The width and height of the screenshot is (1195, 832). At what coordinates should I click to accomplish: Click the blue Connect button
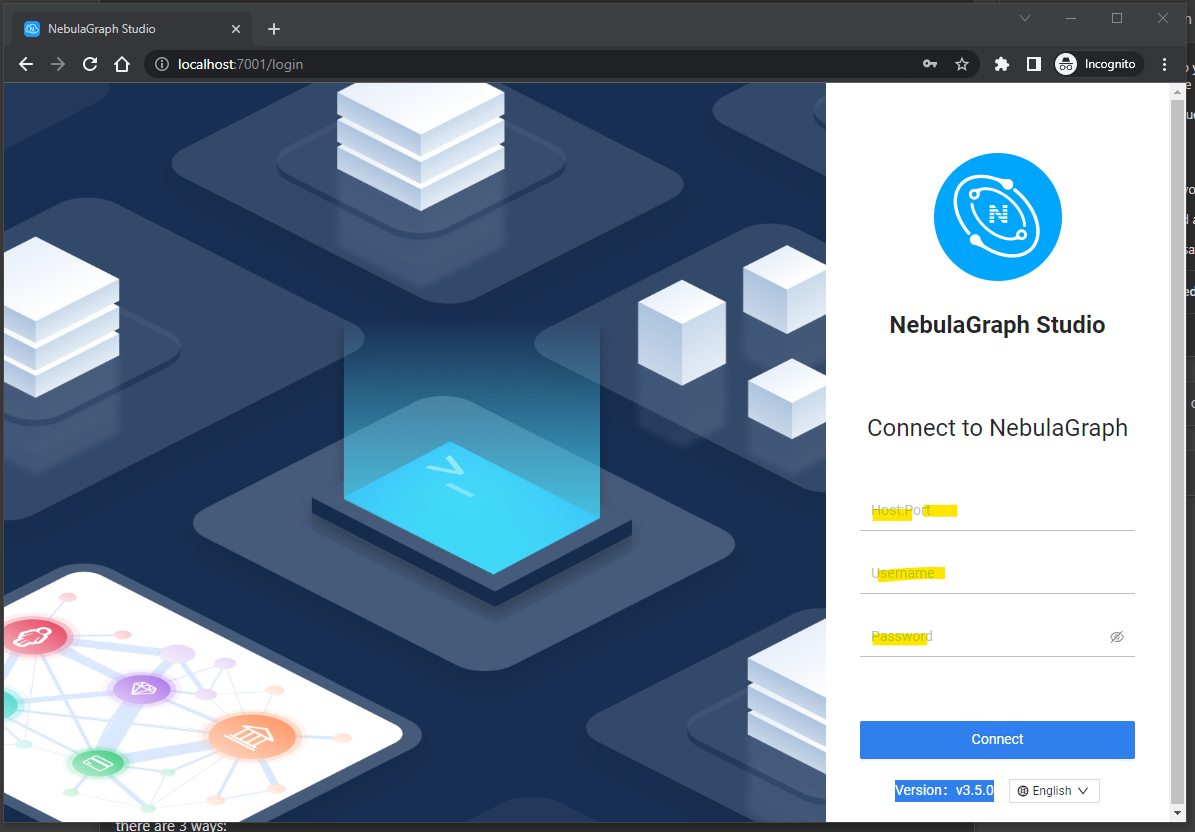pyautogui.click(x=997, y=739)
